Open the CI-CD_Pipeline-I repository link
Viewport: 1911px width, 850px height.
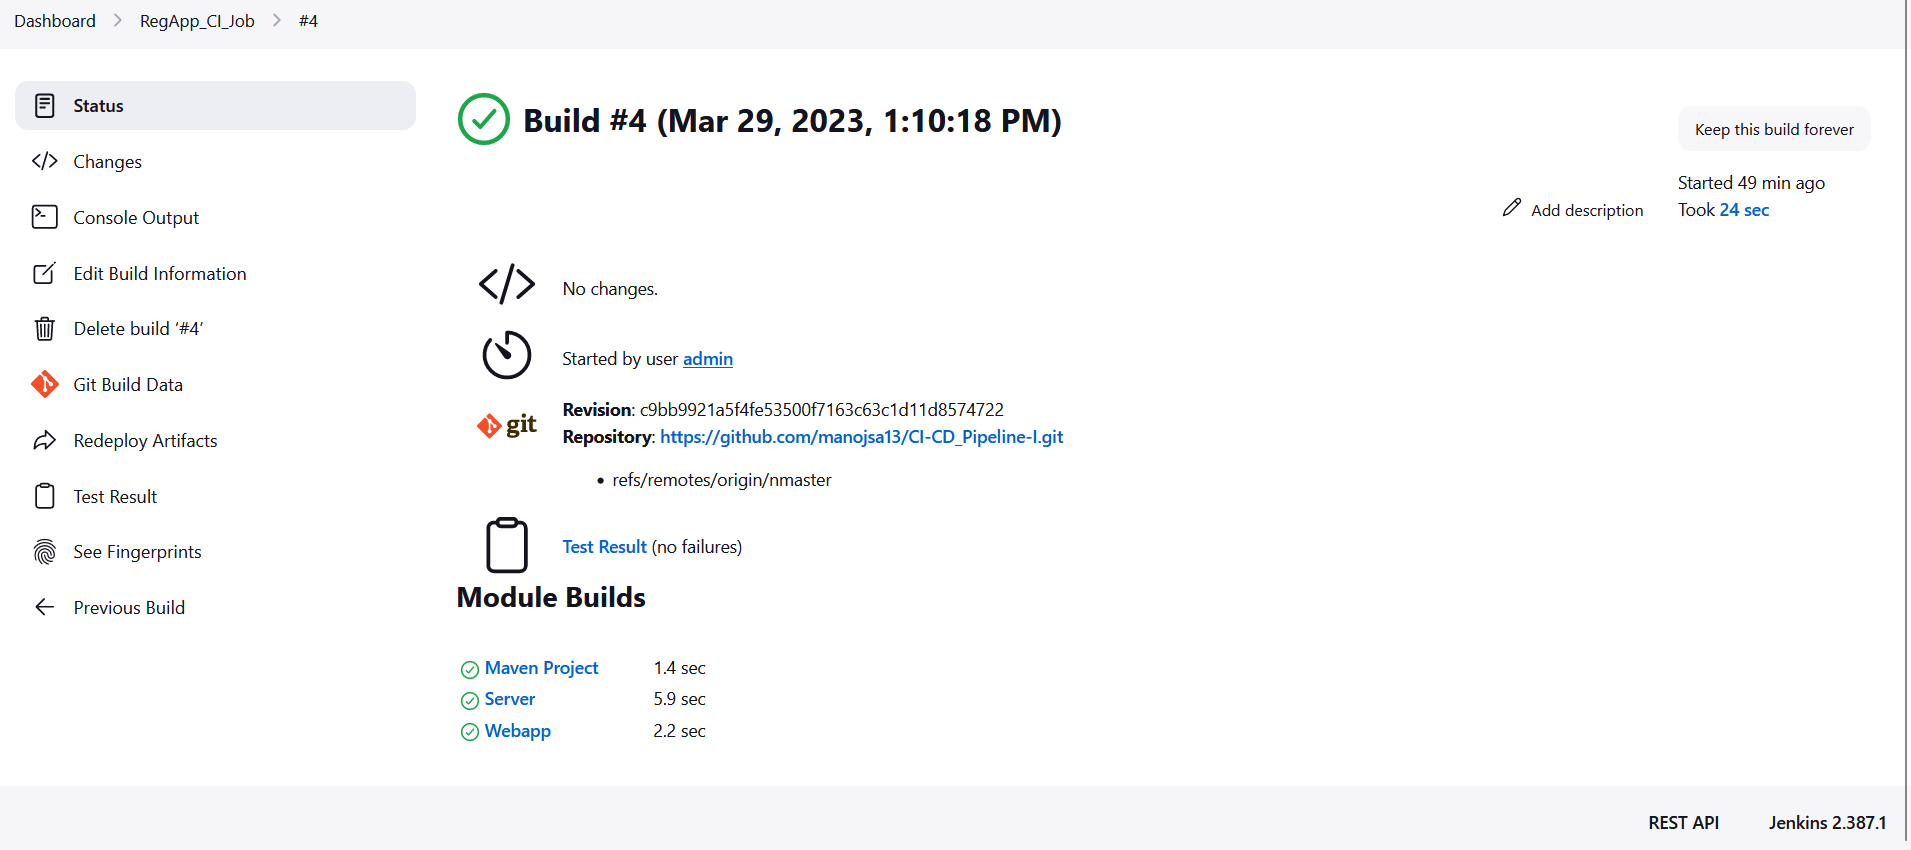[x=861, y=436]
